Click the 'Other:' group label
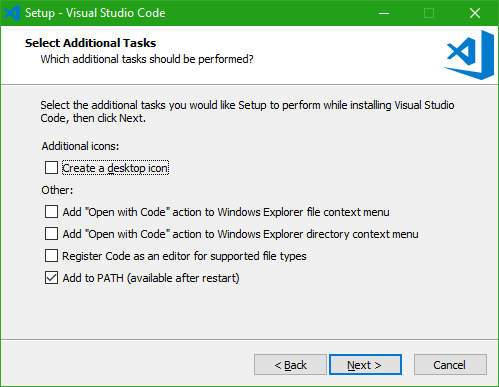 click(57, 190)
